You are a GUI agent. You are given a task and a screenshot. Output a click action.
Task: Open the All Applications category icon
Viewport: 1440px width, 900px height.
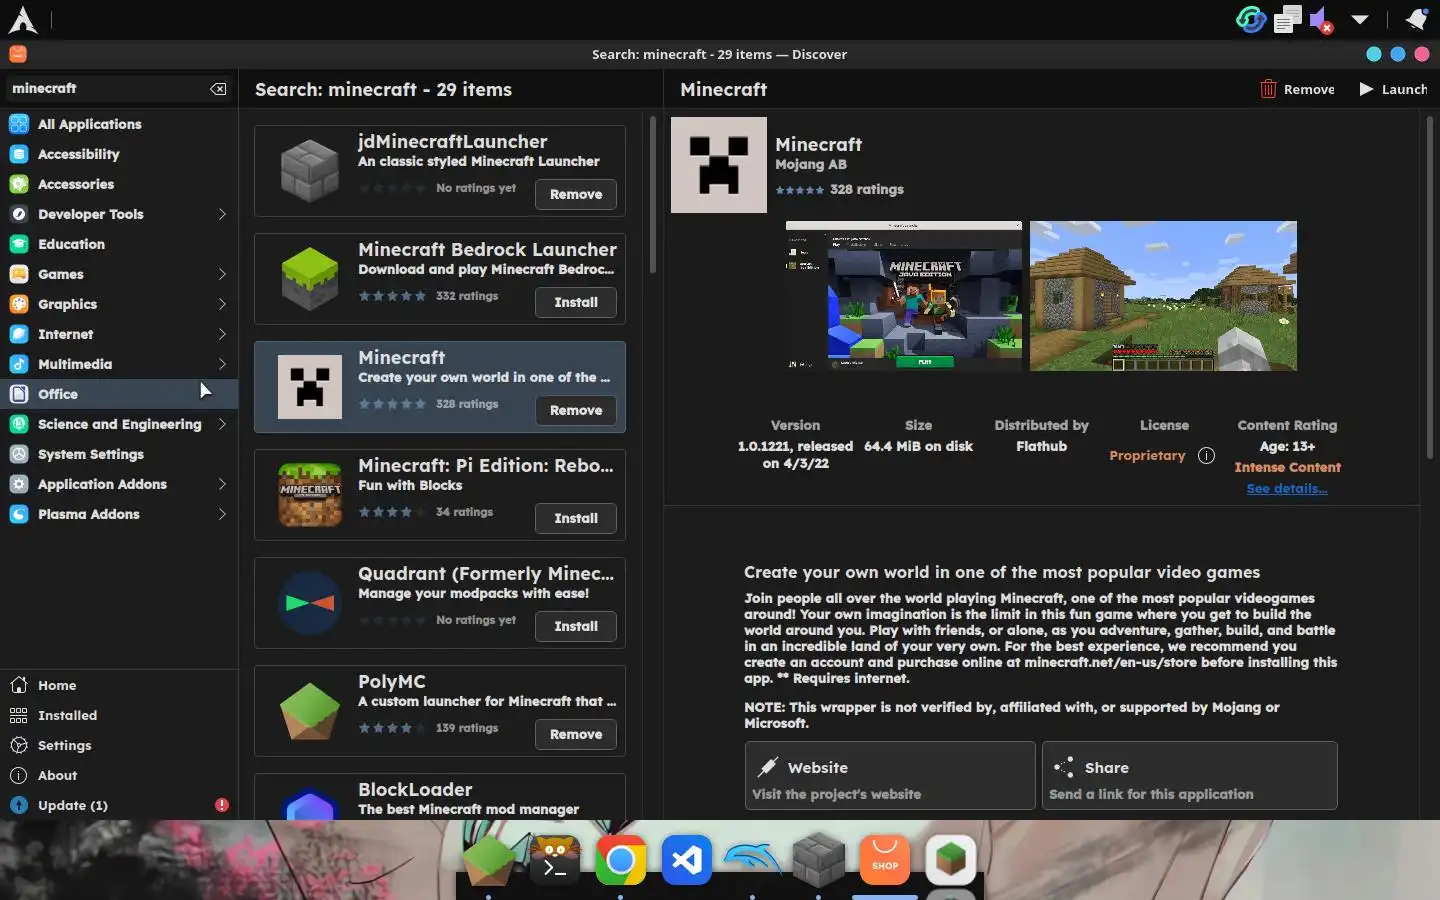coord(19,124)
